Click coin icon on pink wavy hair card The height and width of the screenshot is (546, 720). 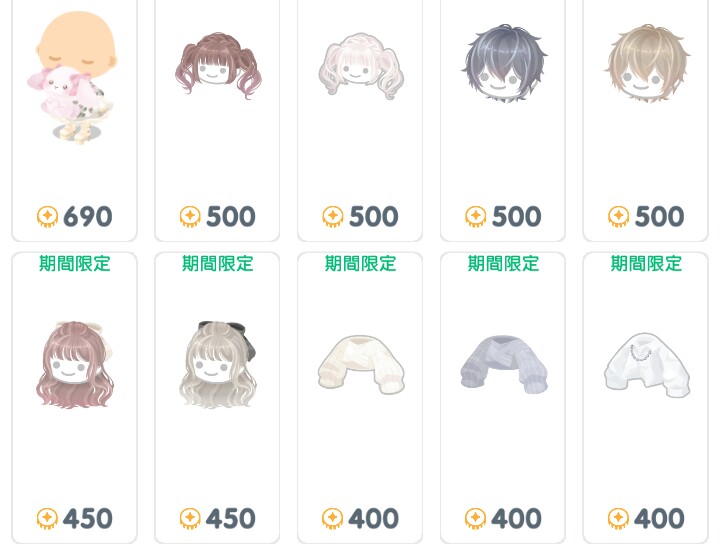tap(47, 519)
